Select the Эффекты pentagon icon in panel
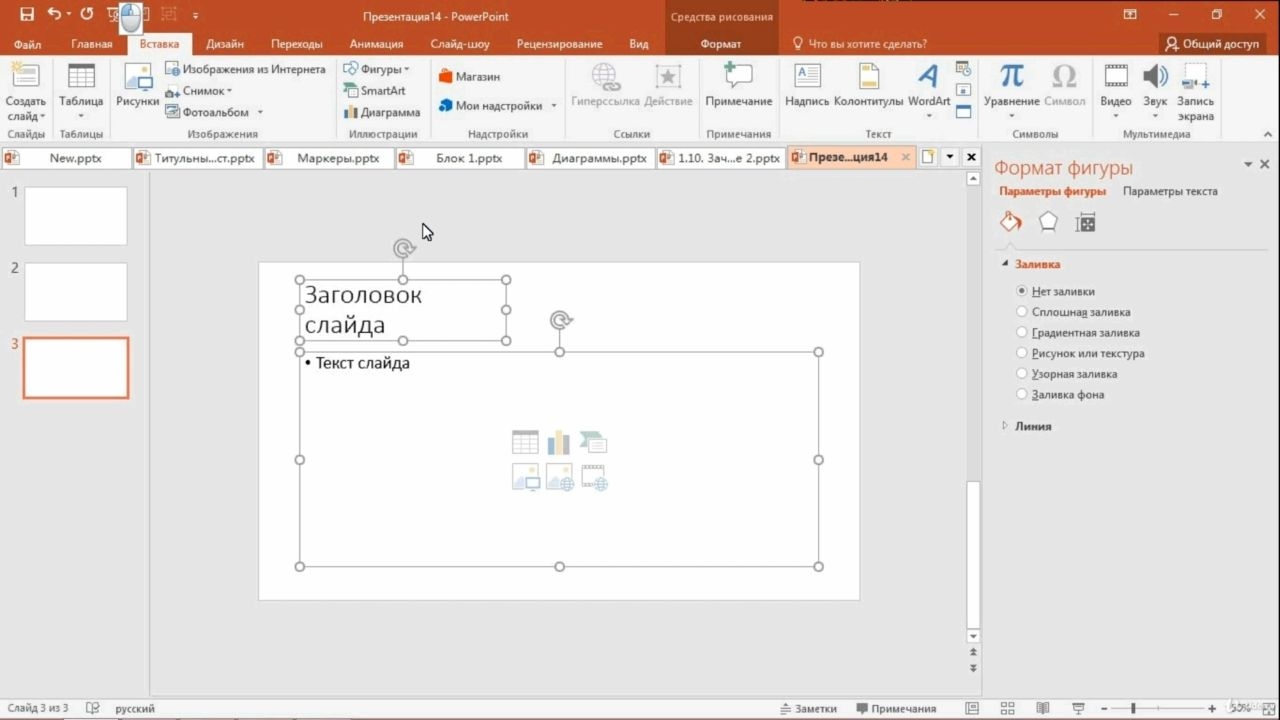The height and width of the screenshot is (720, 1280). click(x=1048, y=223)
